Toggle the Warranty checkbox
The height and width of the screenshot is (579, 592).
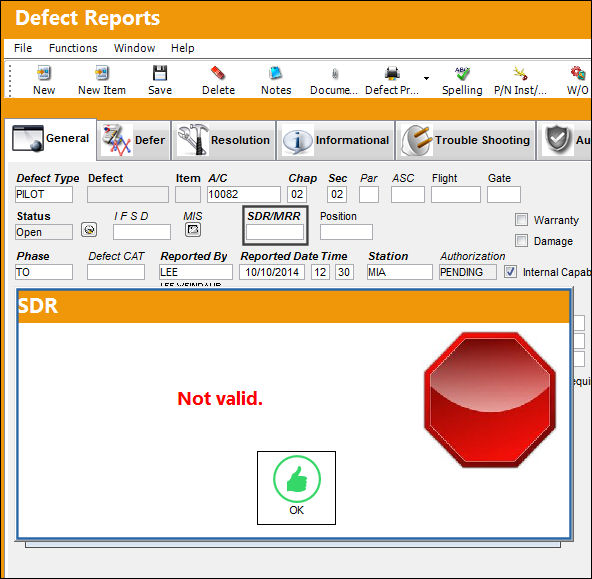point(521,219)
